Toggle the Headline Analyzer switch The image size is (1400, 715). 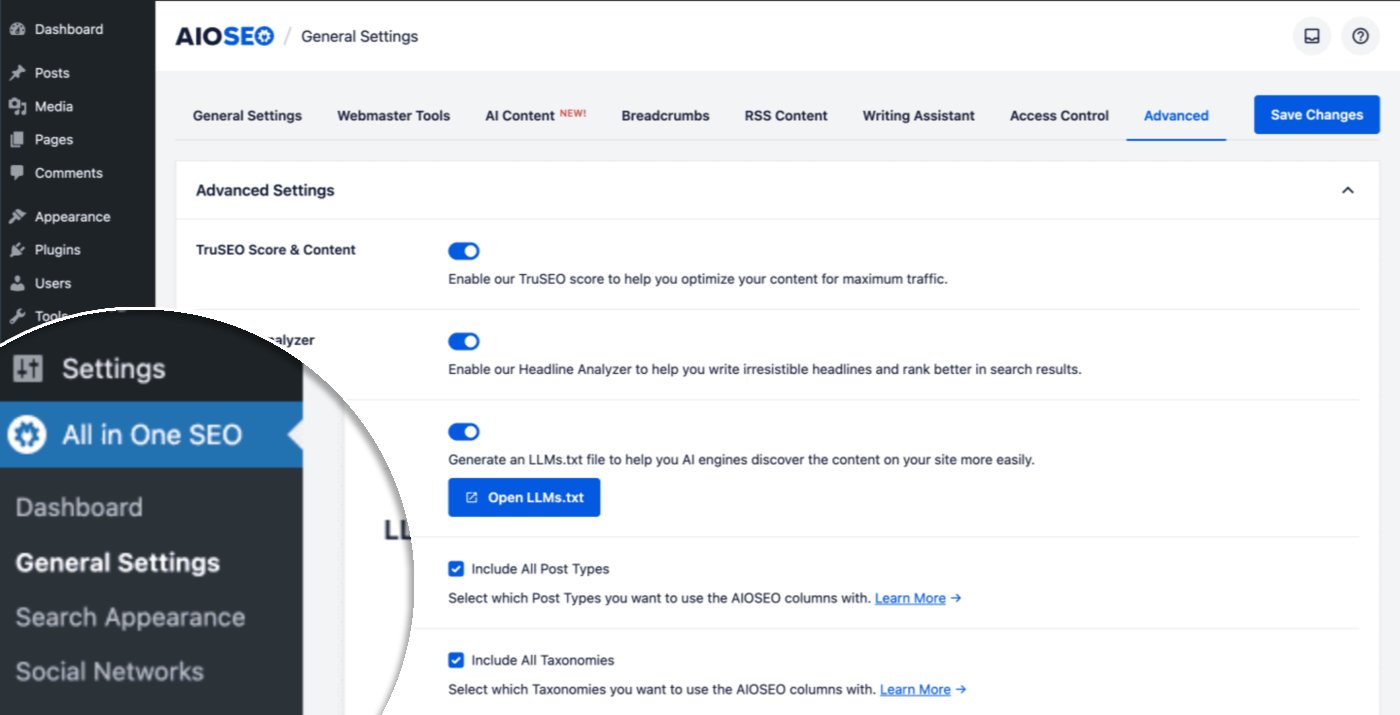point(464,342)
